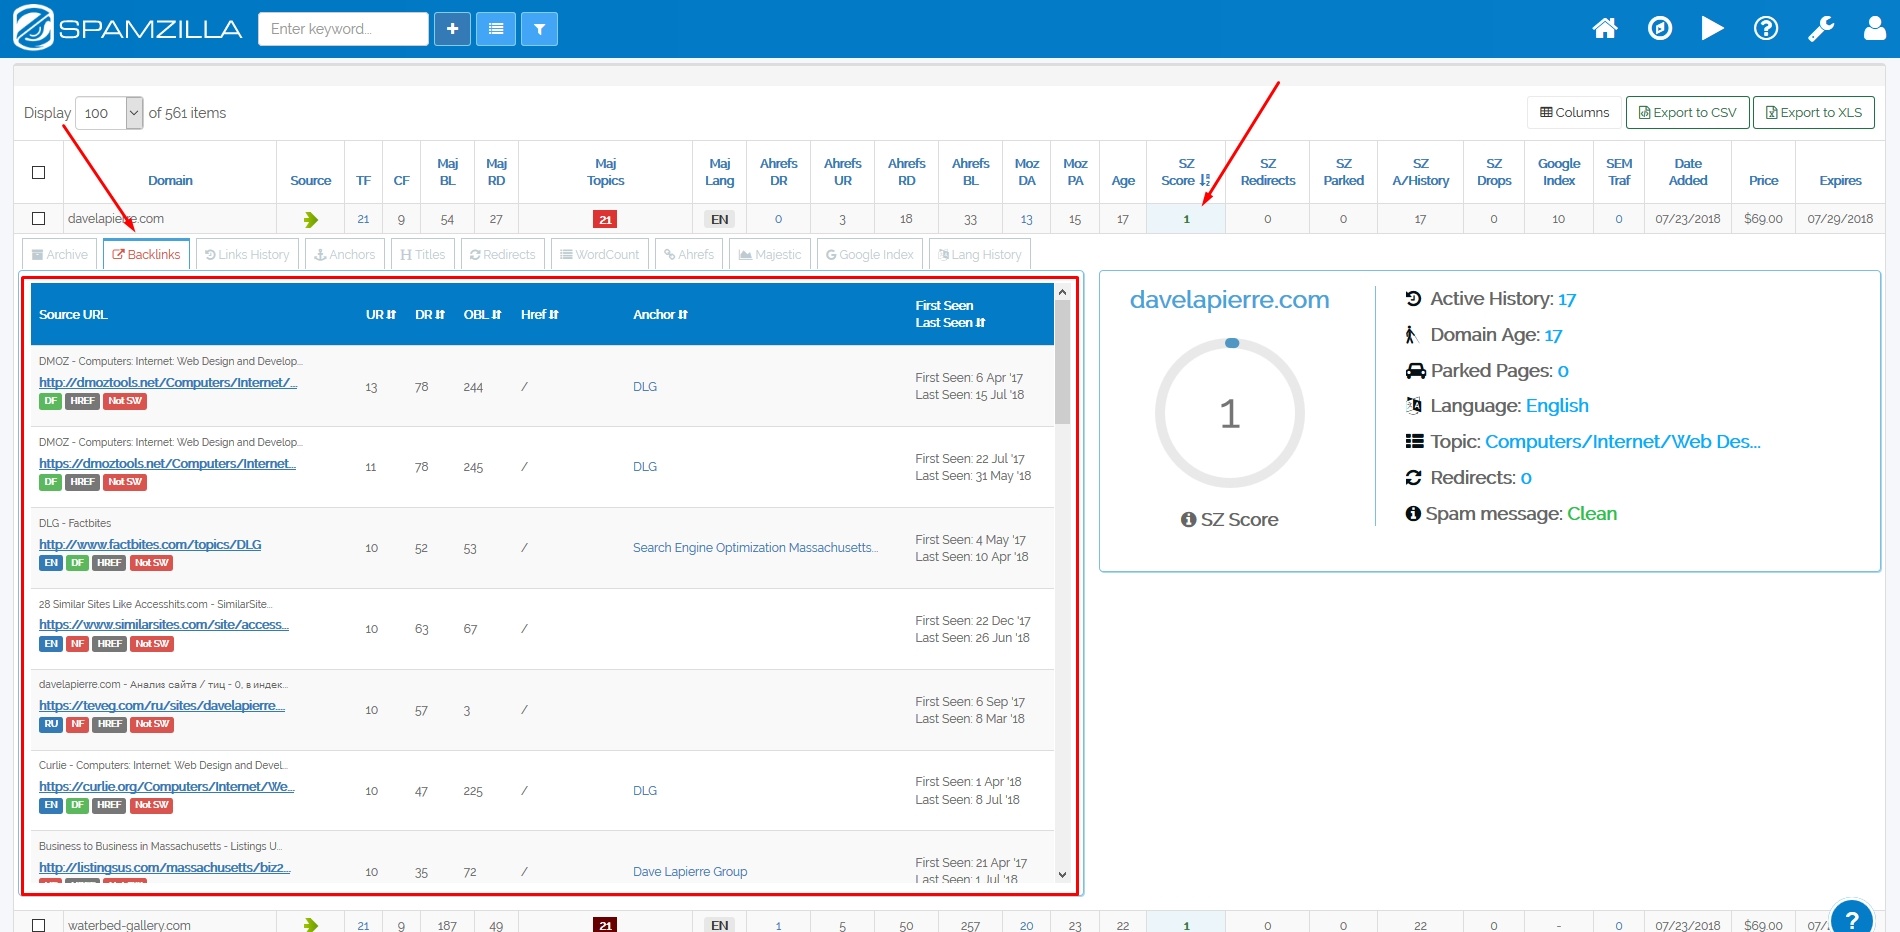Click the SpamZilla logo
Viewport: 1900px width, 932px height.
pyautogui.click(x=128, y=28)
